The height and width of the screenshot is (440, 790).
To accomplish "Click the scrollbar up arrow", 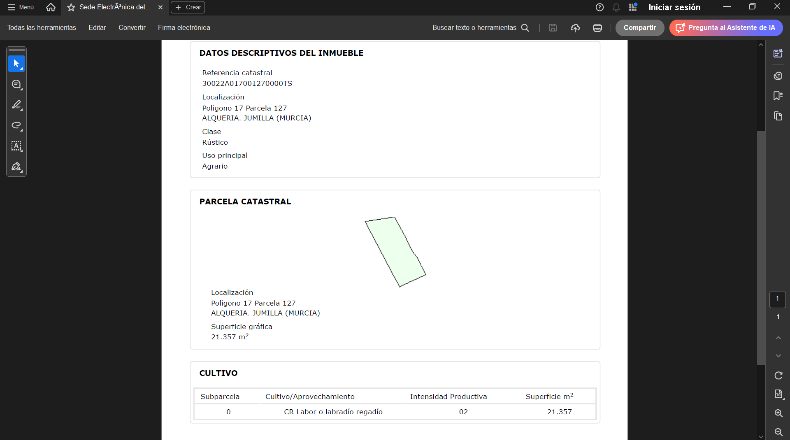I will click(x=761, y=45).
